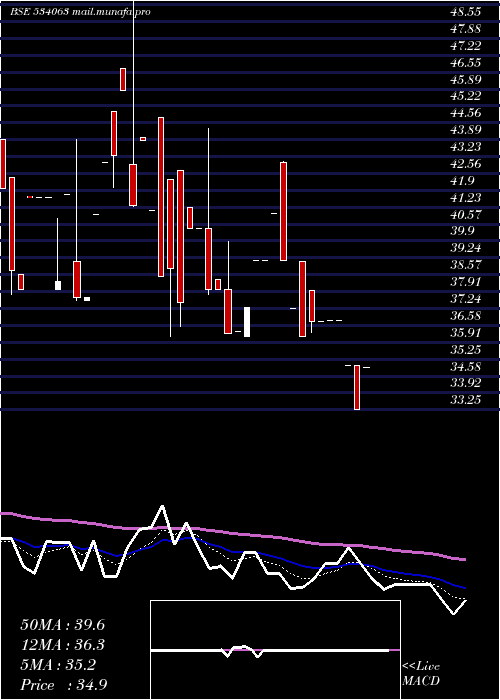Screen dimensions: 500x700
Task: Select the 50MA : 39.6 readout
Action: pyautogui.click(x=62, y=625)
